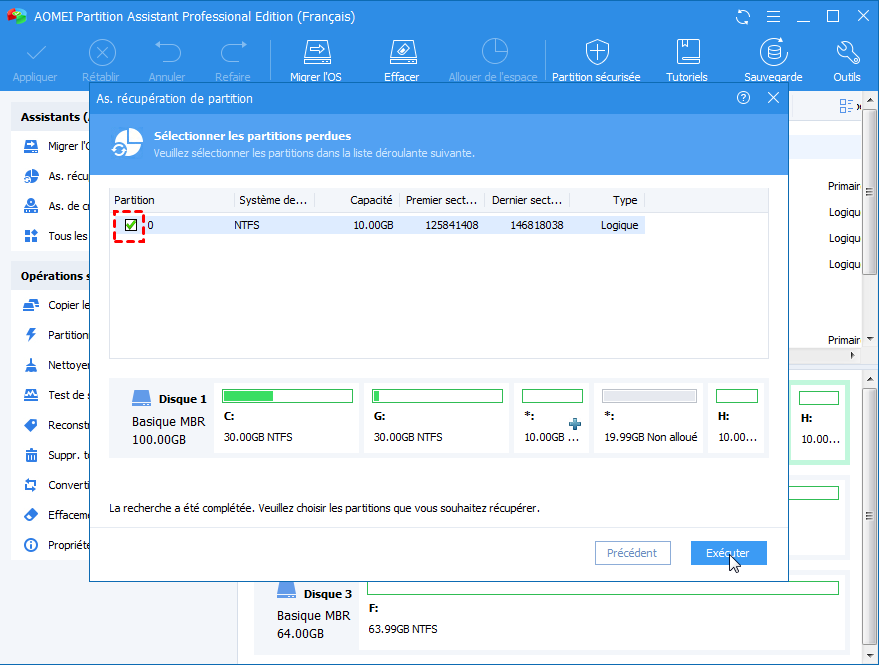Click the 146818038 last sector value

click(x=537, y=225)
